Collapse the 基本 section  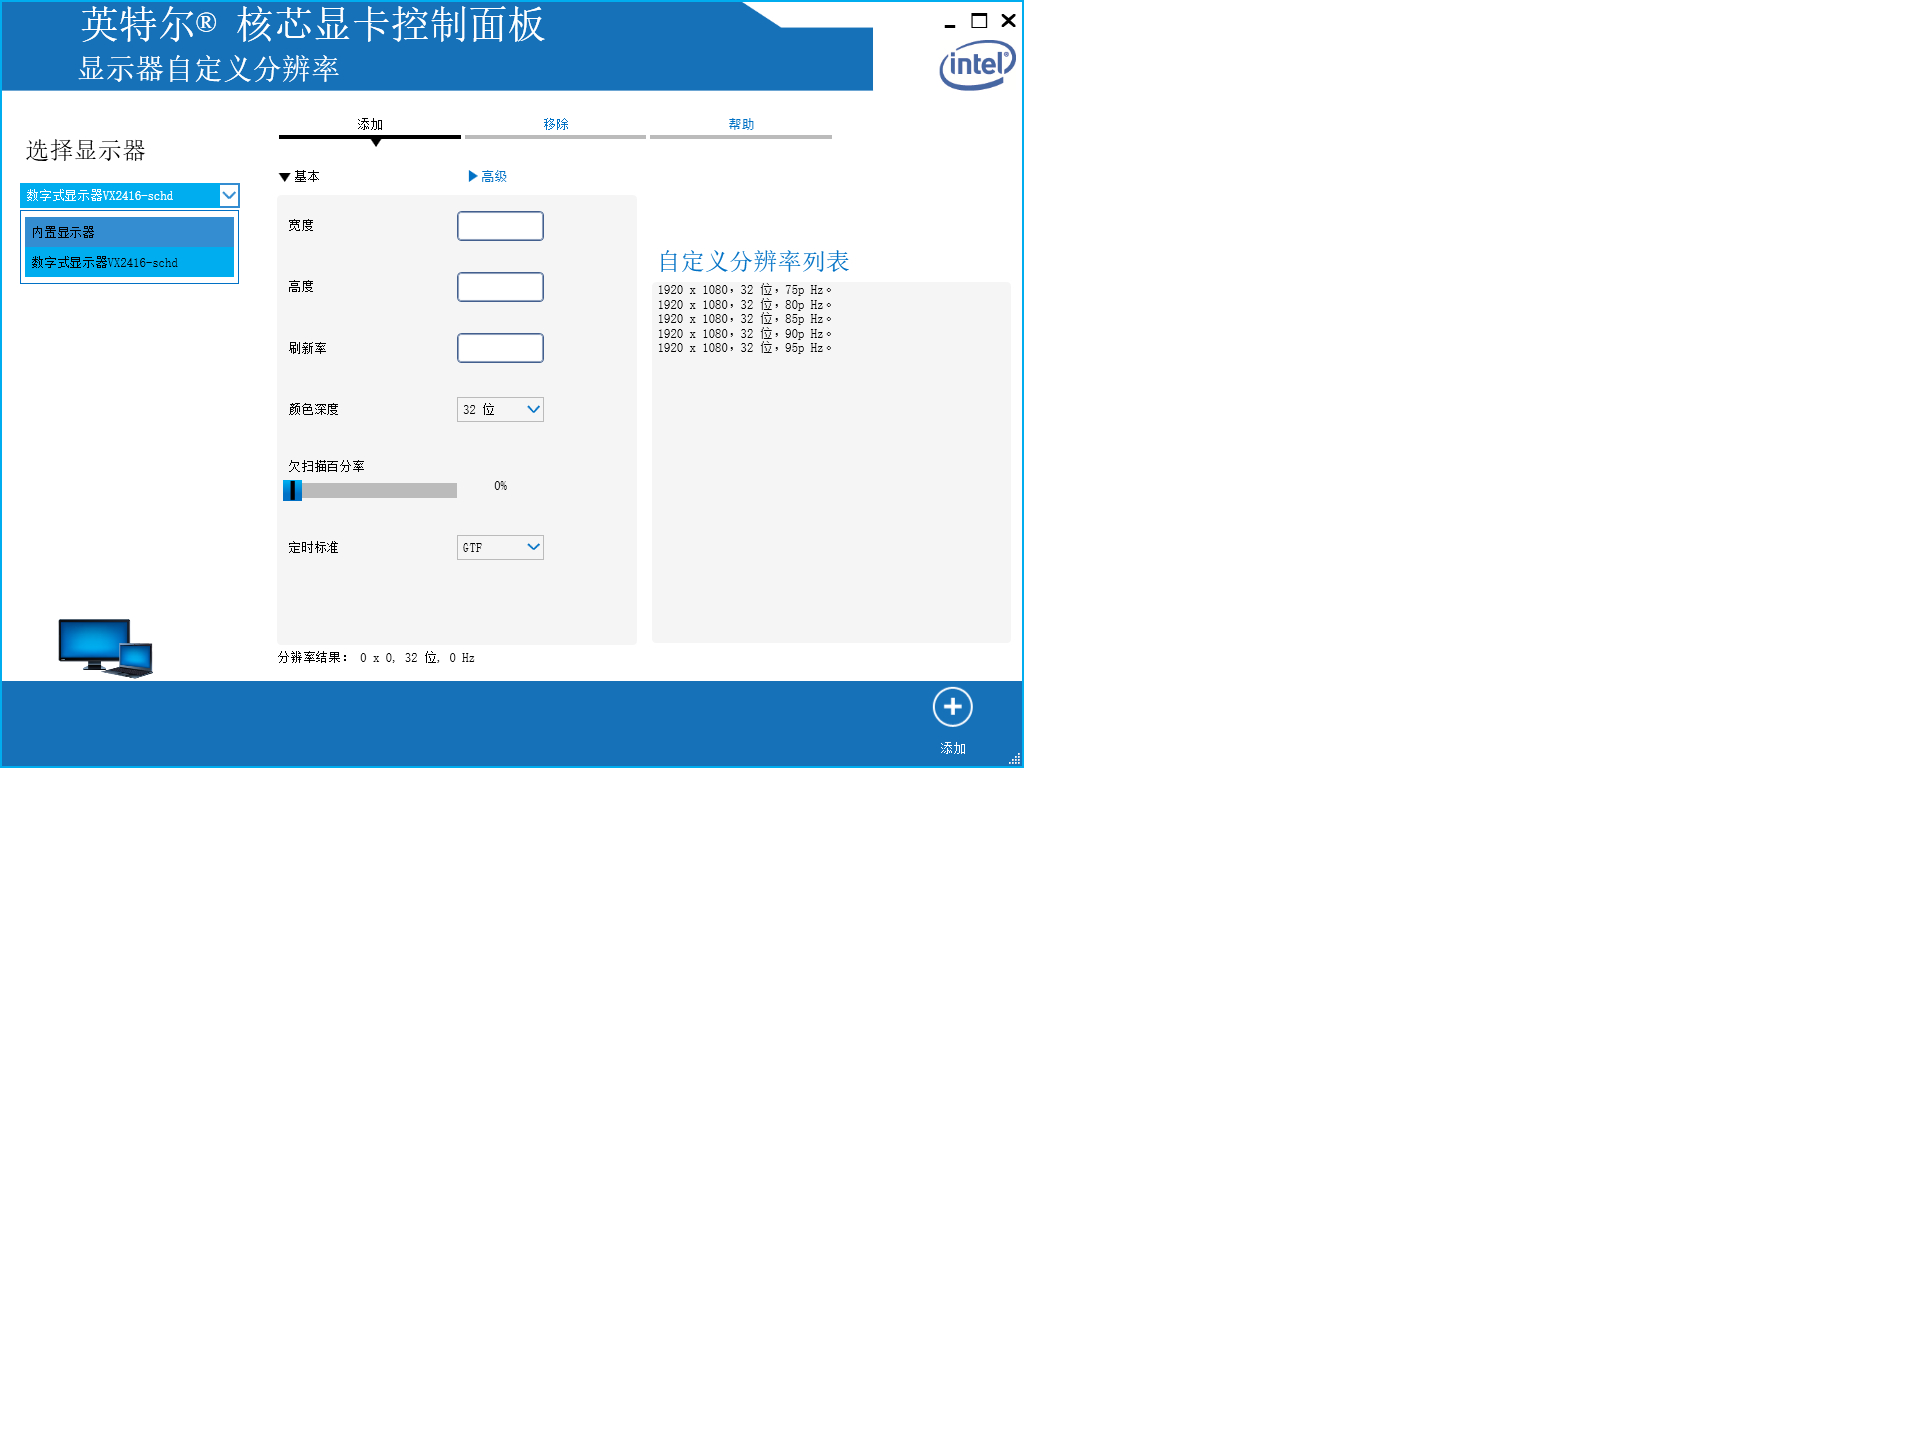point(299,177)
